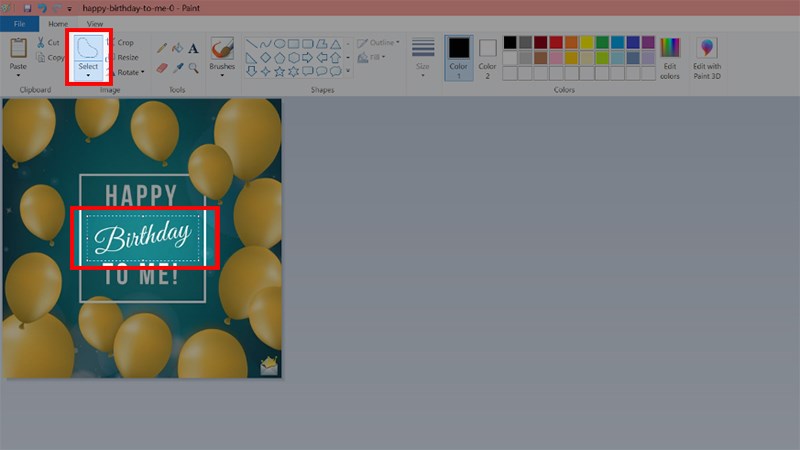Click the Happy Birthday image canvas
The height and width of the screenshot is (450, 800).
142,238
